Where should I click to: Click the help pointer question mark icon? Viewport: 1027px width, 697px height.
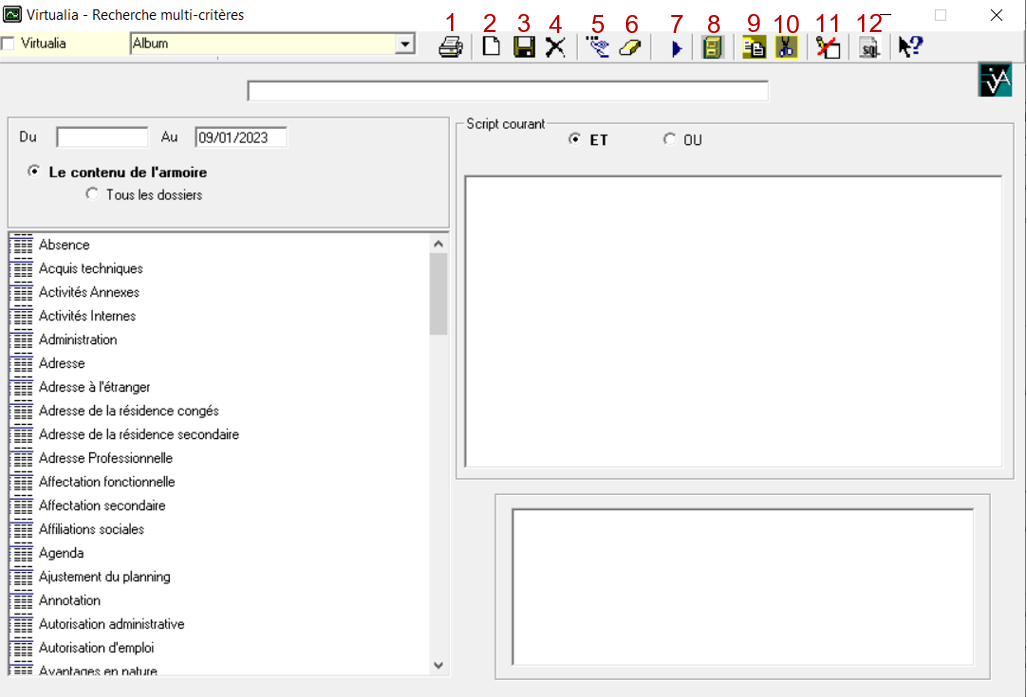pyautogui.click(x=910, y=47)
